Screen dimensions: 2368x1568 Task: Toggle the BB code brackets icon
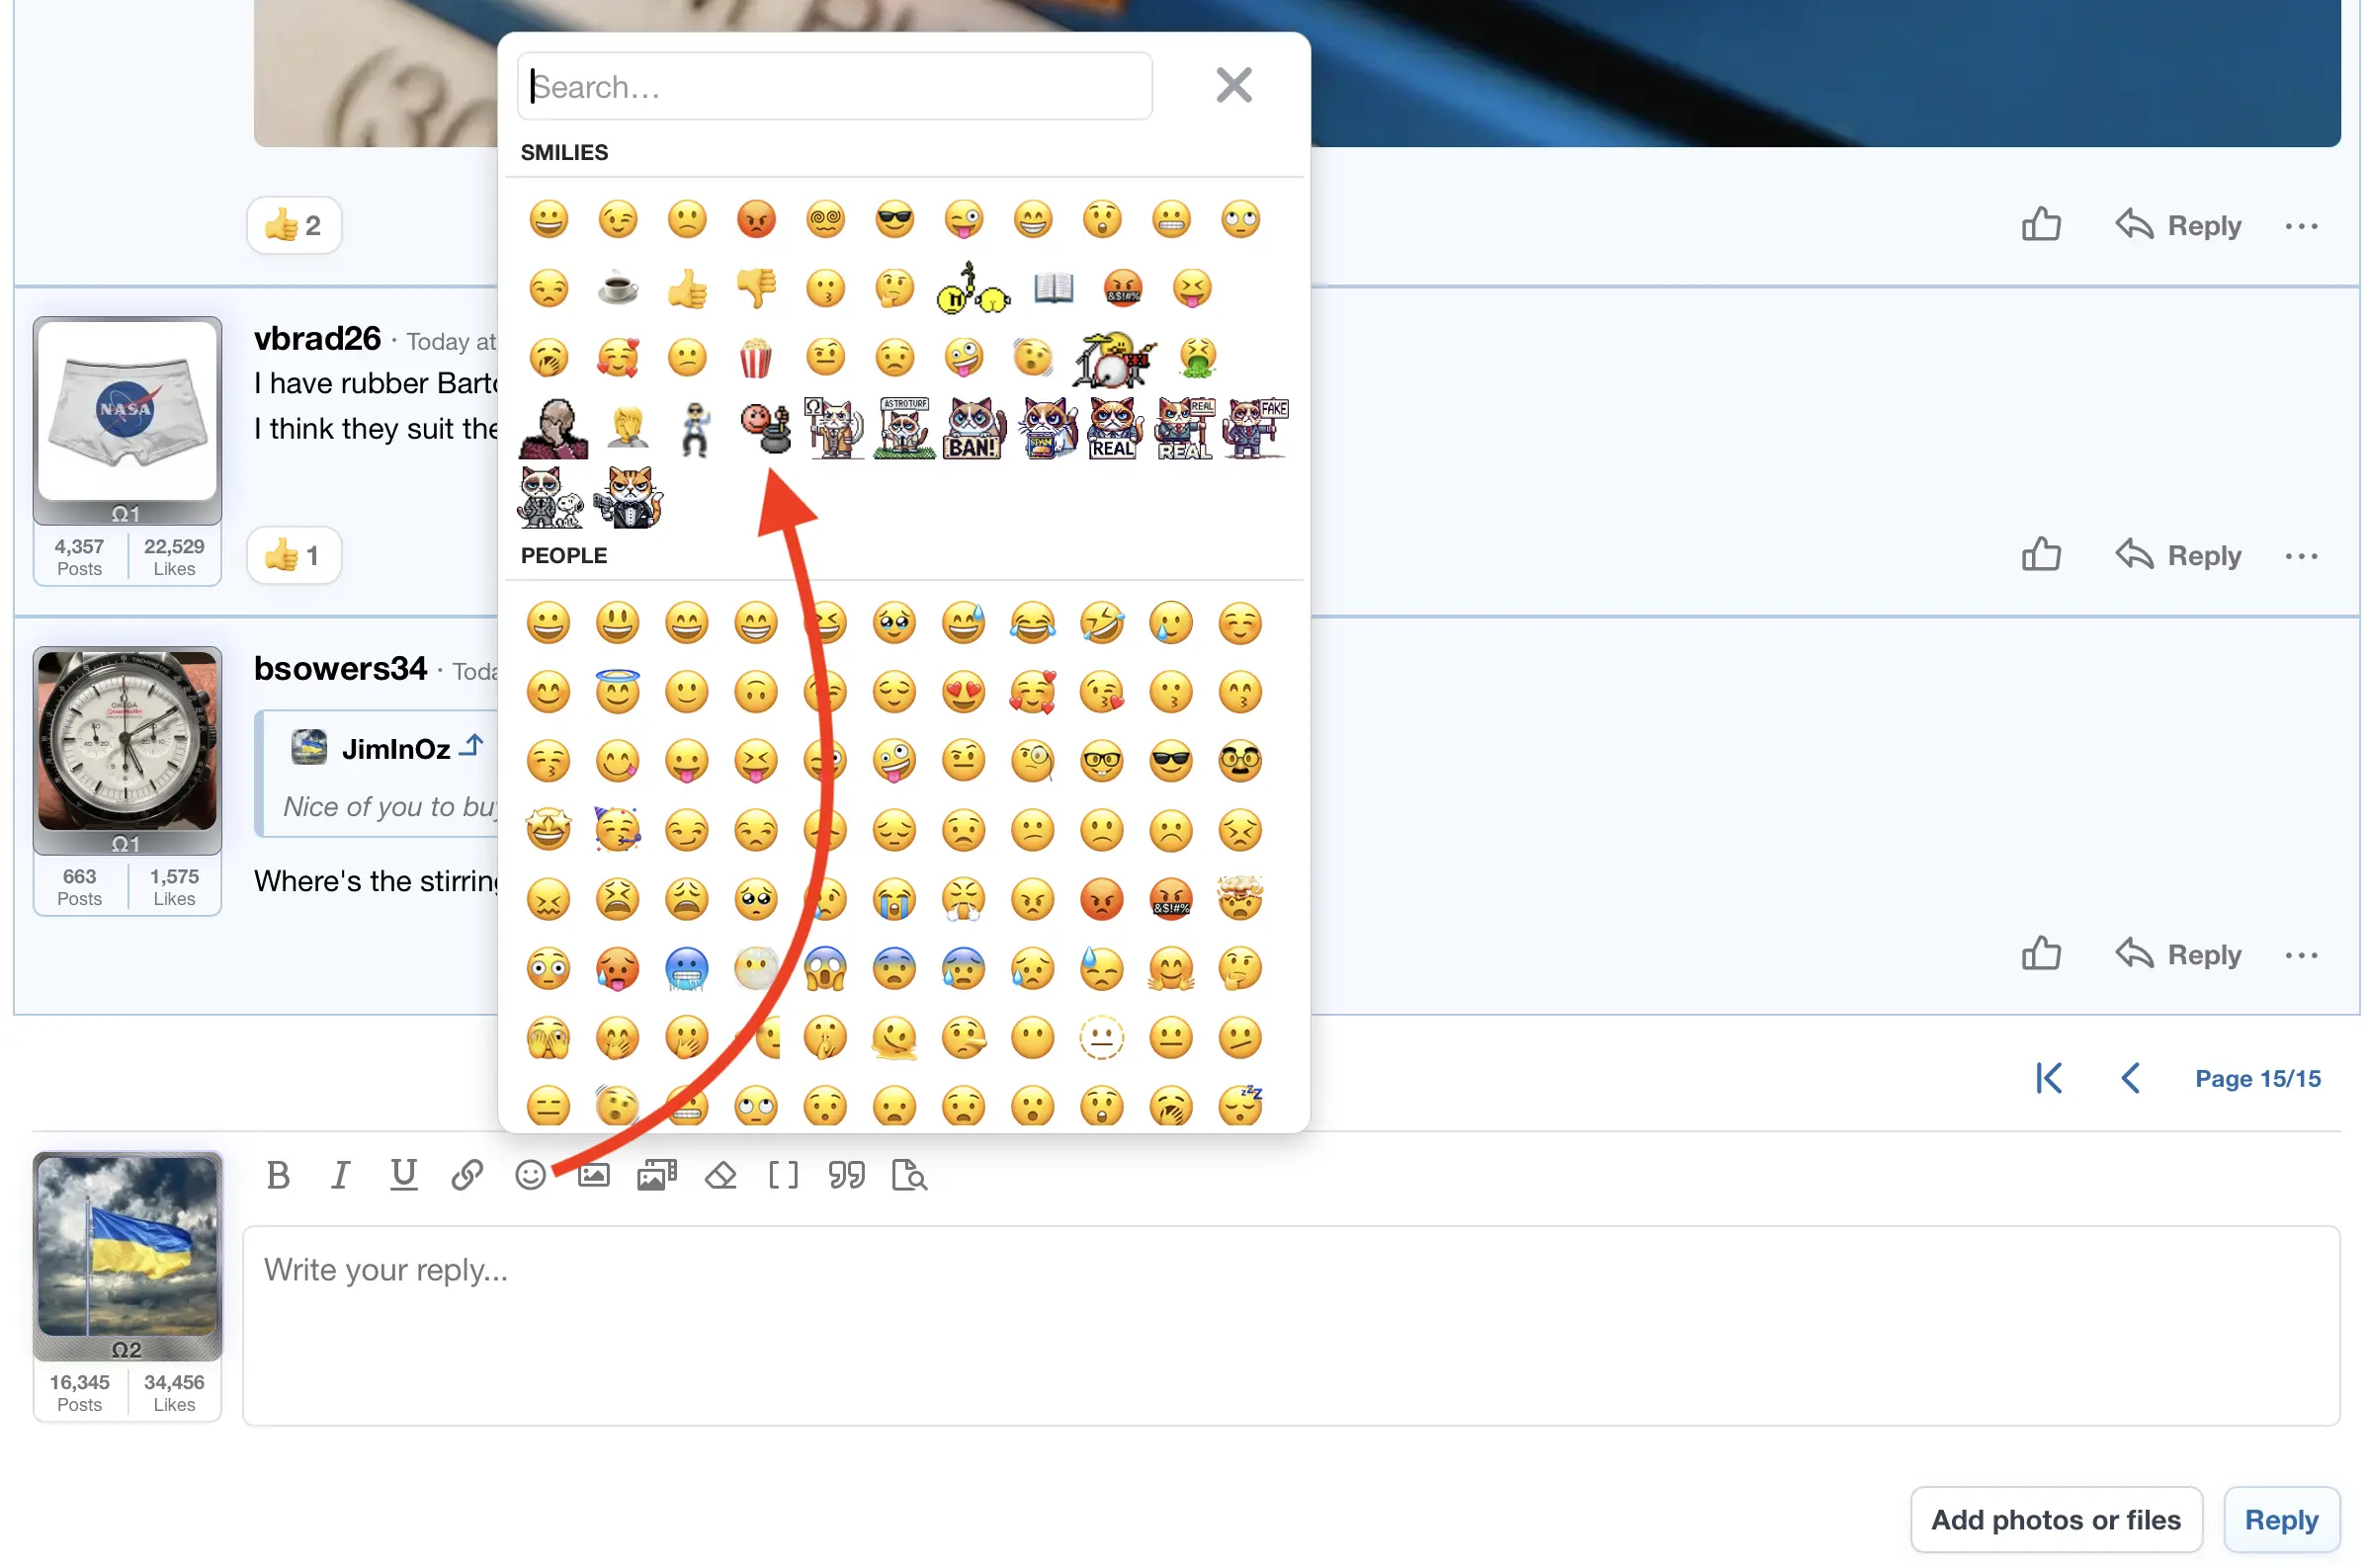tap(784, 1176)
